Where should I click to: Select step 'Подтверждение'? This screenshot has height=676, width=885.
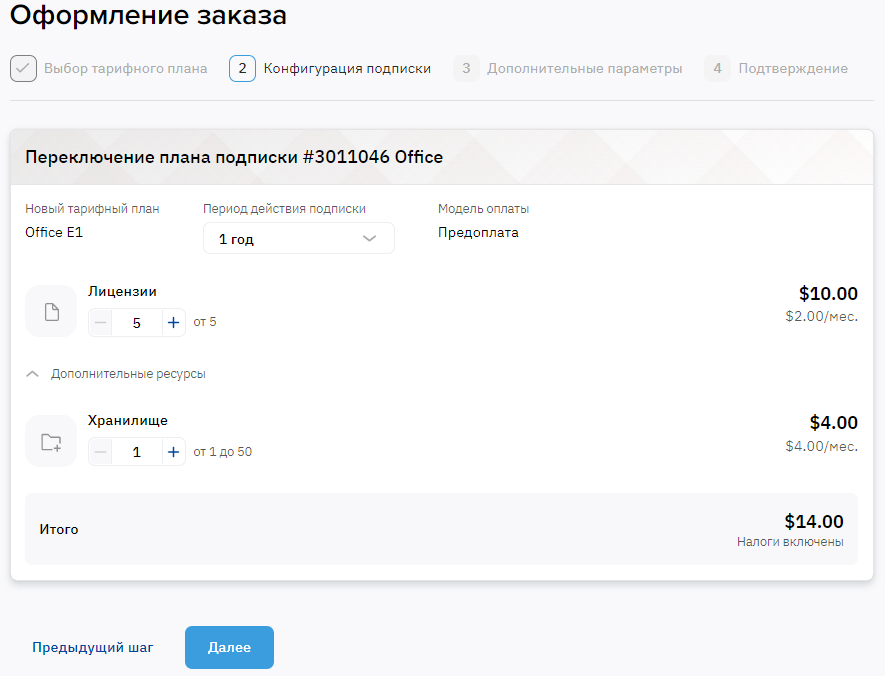(793, 68)
